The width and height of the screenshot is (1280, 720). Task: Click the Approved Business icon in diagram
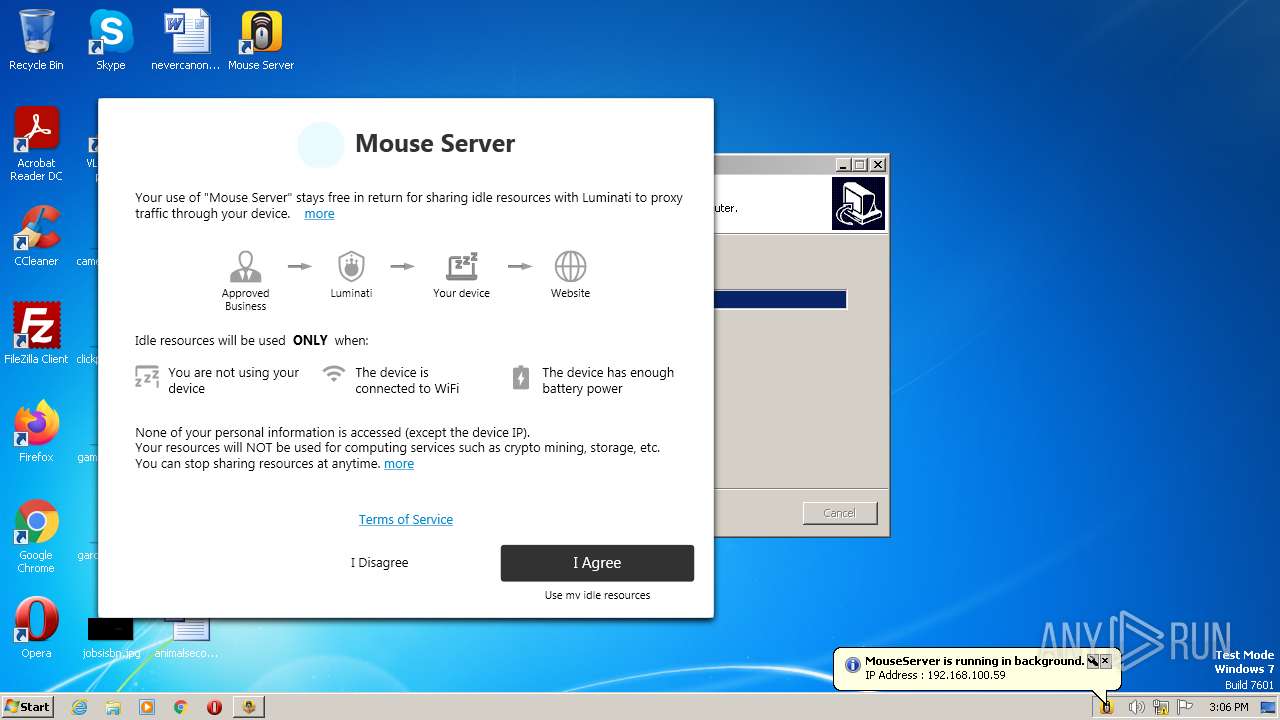[245, 267]
